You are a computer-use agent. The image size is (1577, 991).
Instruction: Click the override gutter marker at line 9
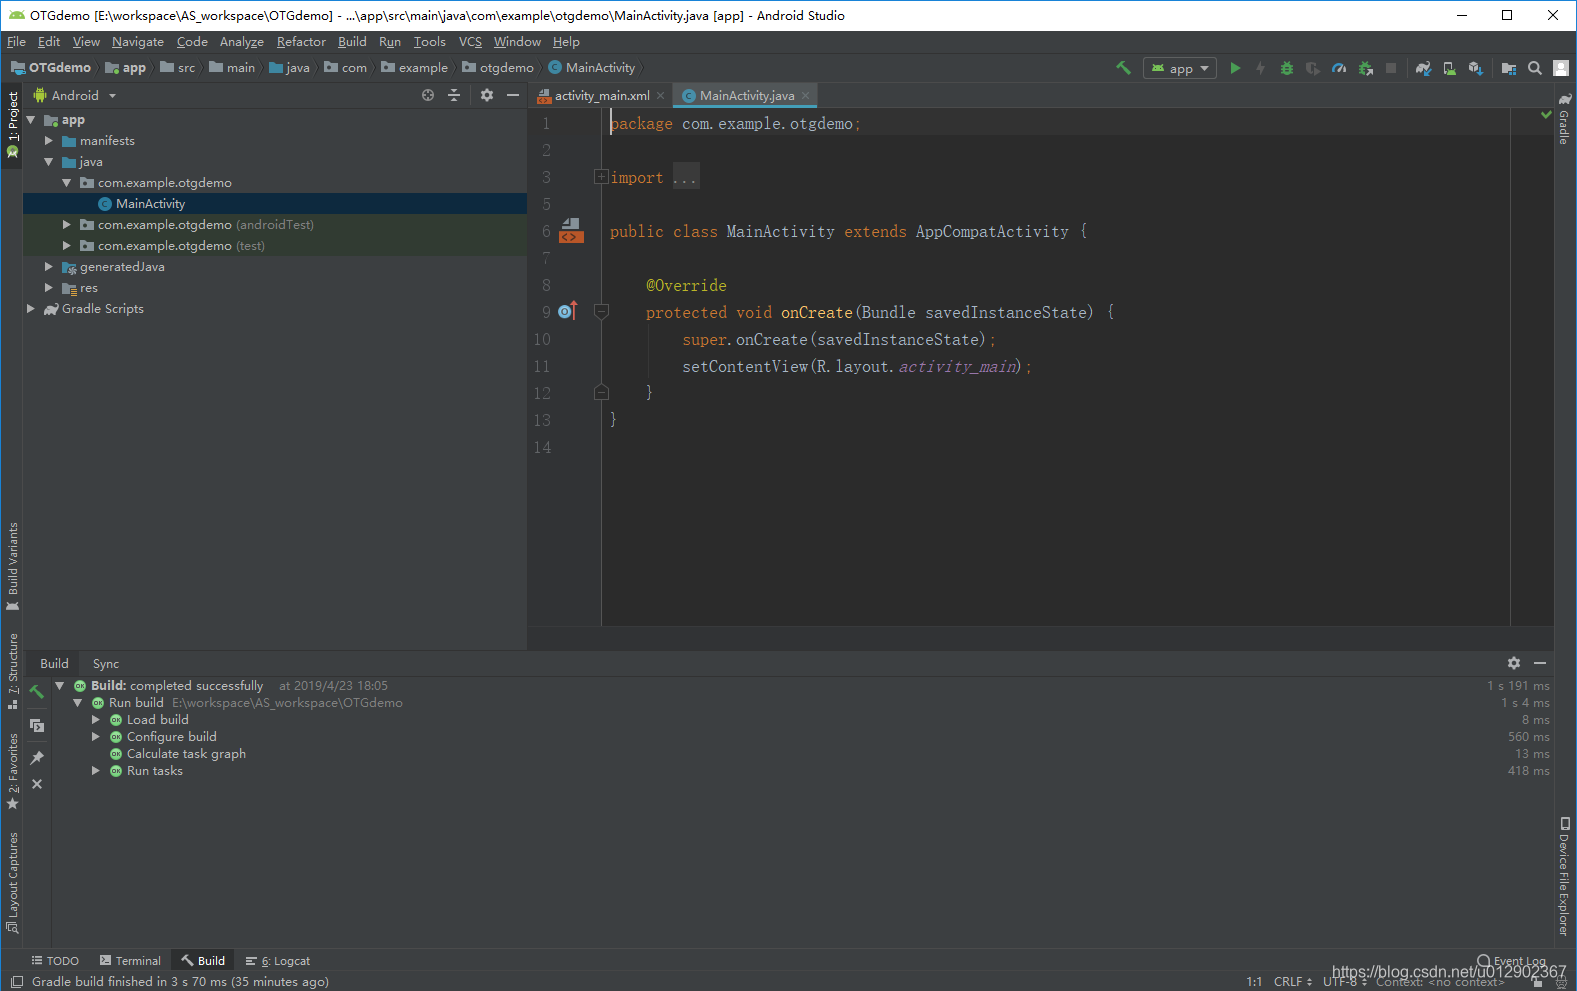[x=567, y=311]
